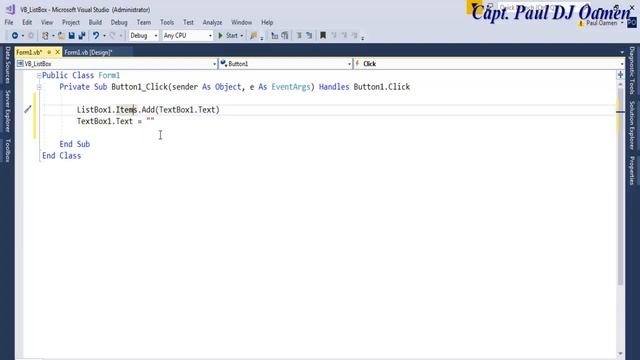
Task: Open the Solution Explorer side tab
Action: click(631, 125)
